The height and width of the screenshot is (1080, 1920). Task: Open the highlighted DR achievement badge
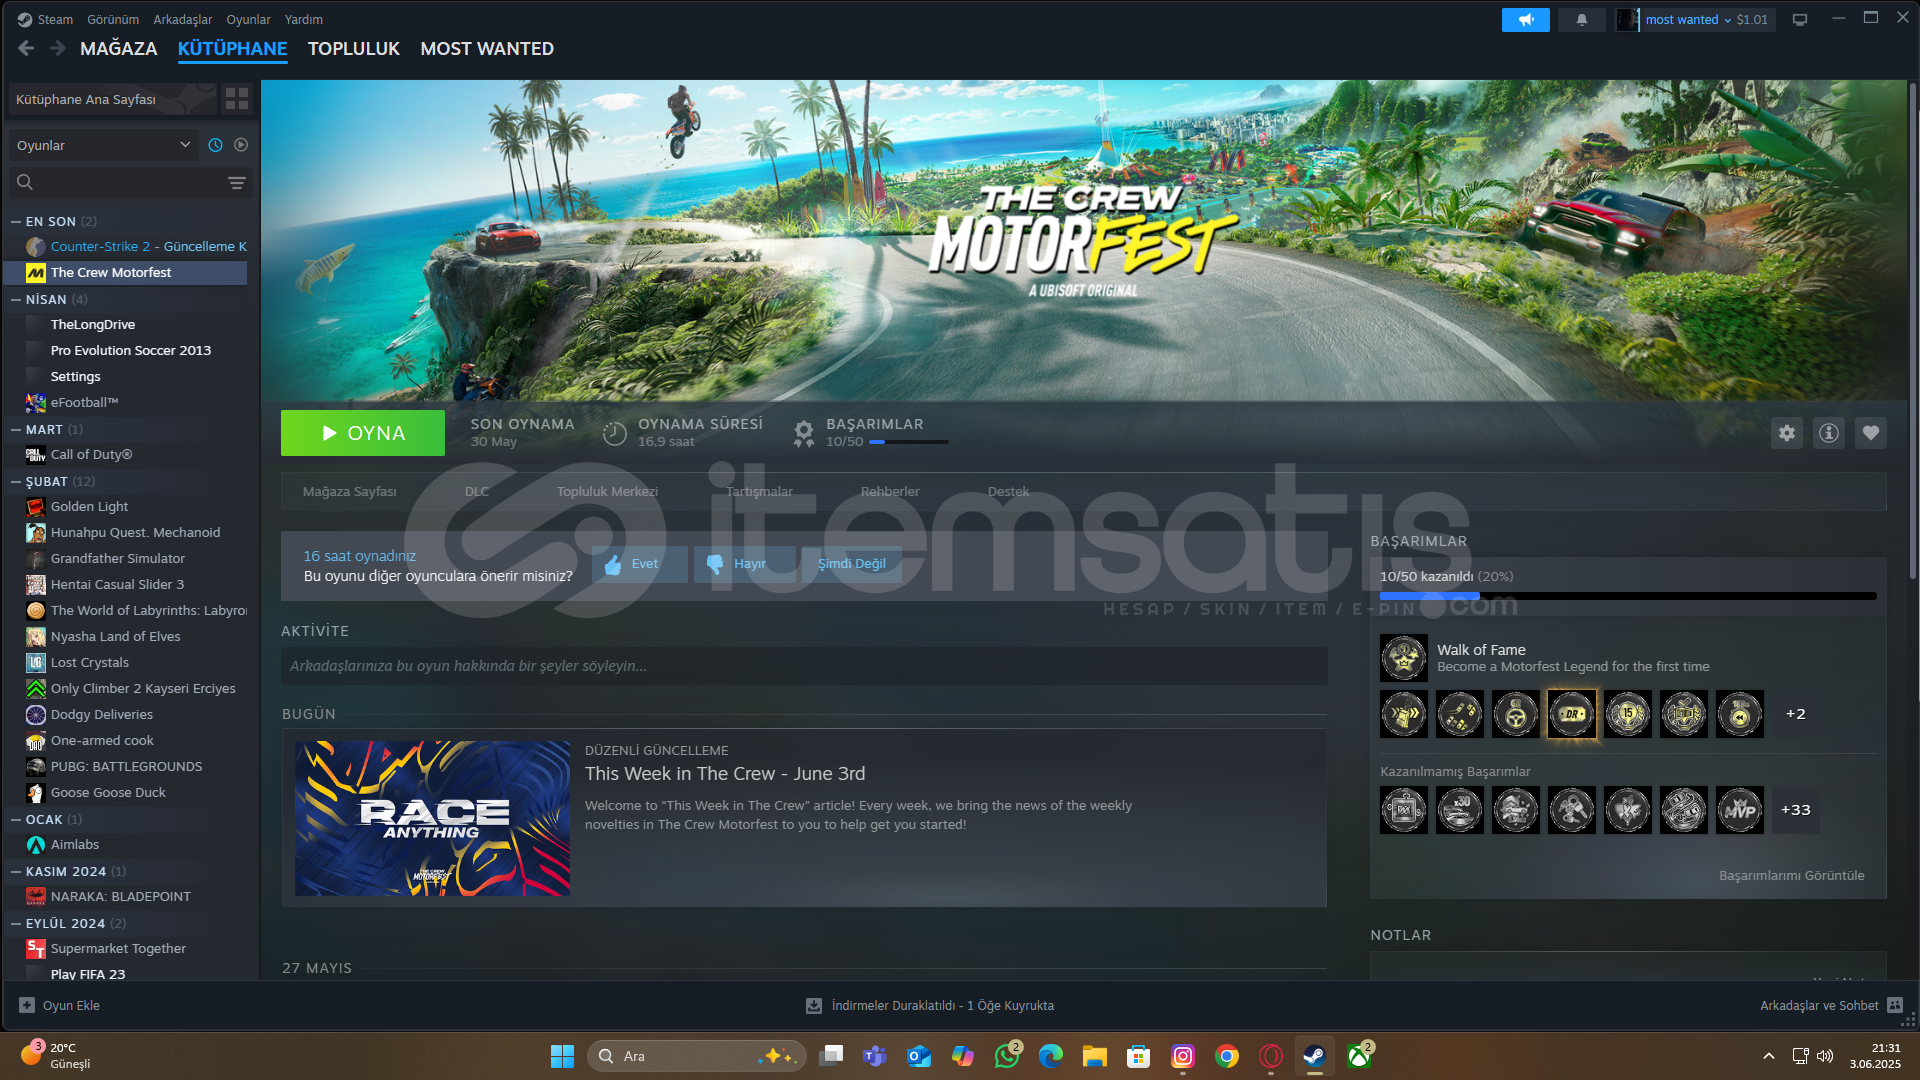point(1572,714)
